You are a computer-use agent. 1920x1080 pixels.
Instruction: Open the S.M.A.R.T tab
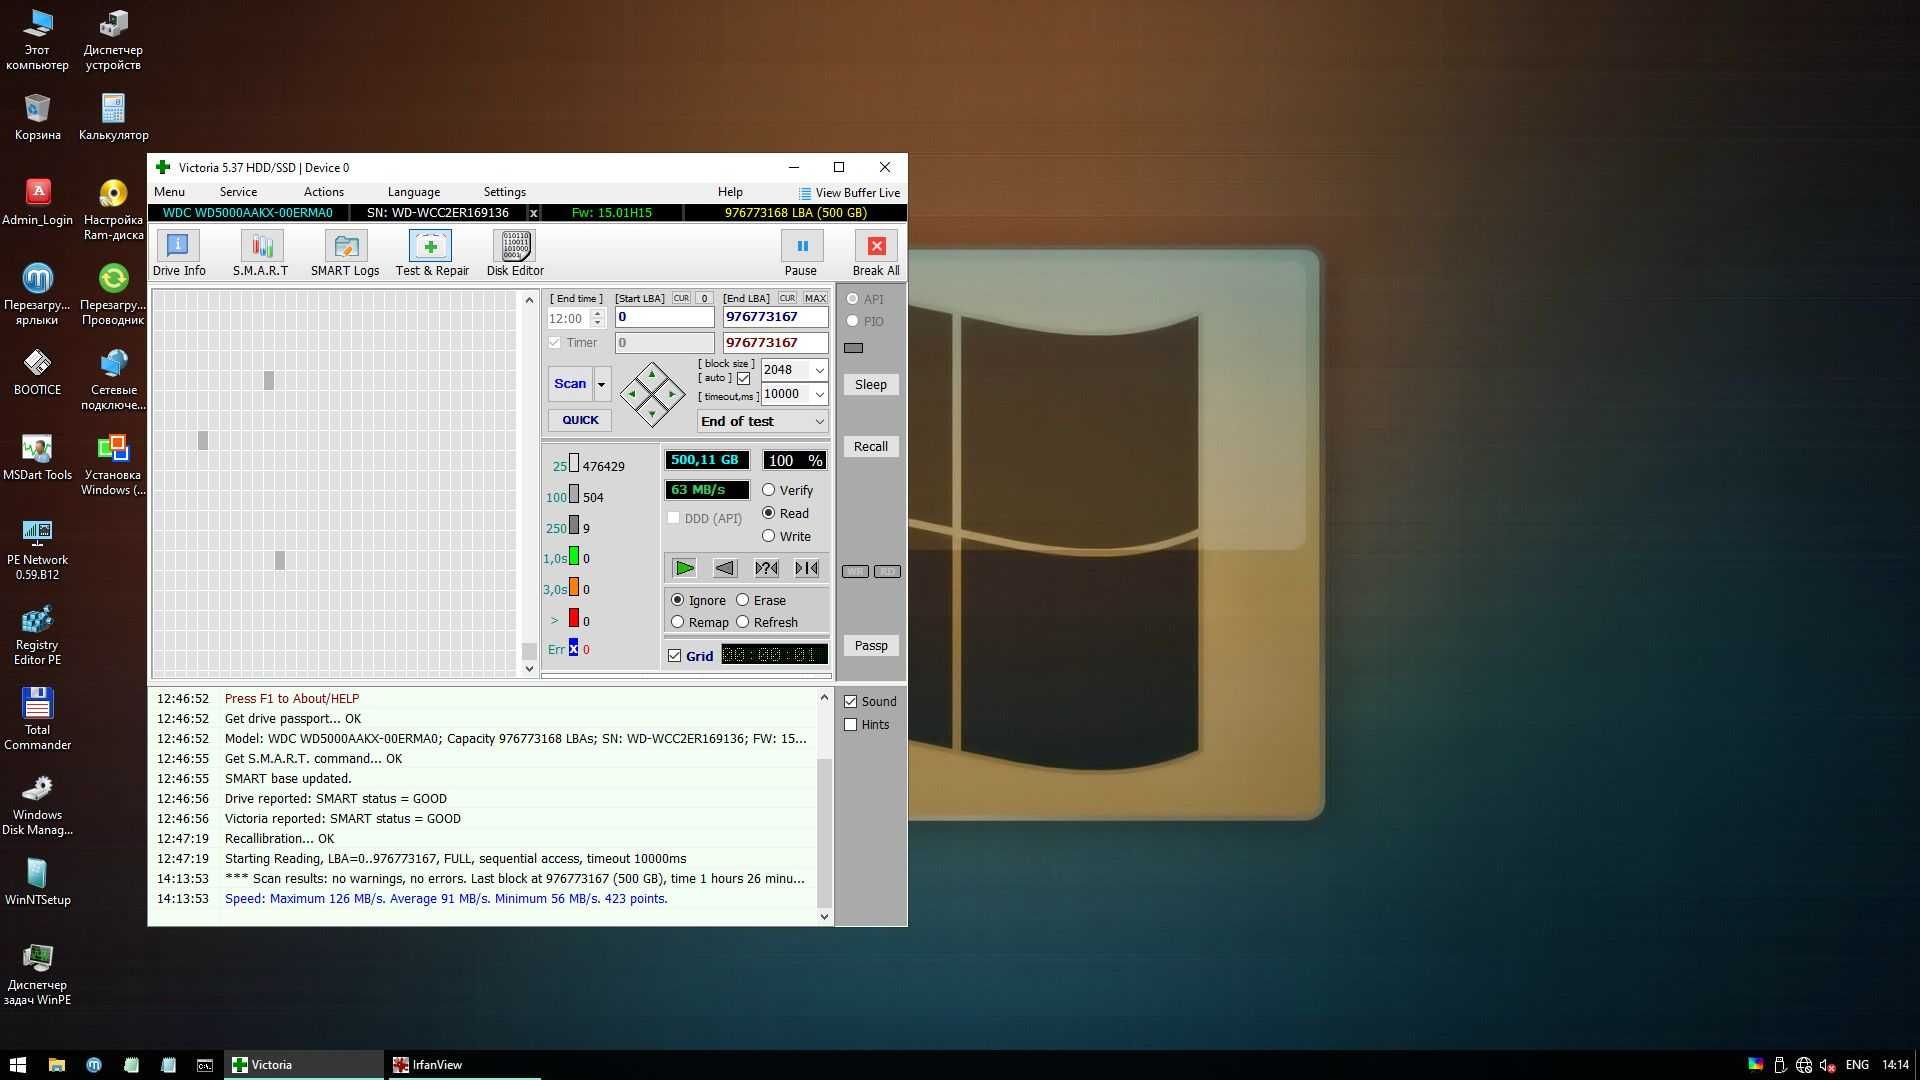[x=260, y=253]
